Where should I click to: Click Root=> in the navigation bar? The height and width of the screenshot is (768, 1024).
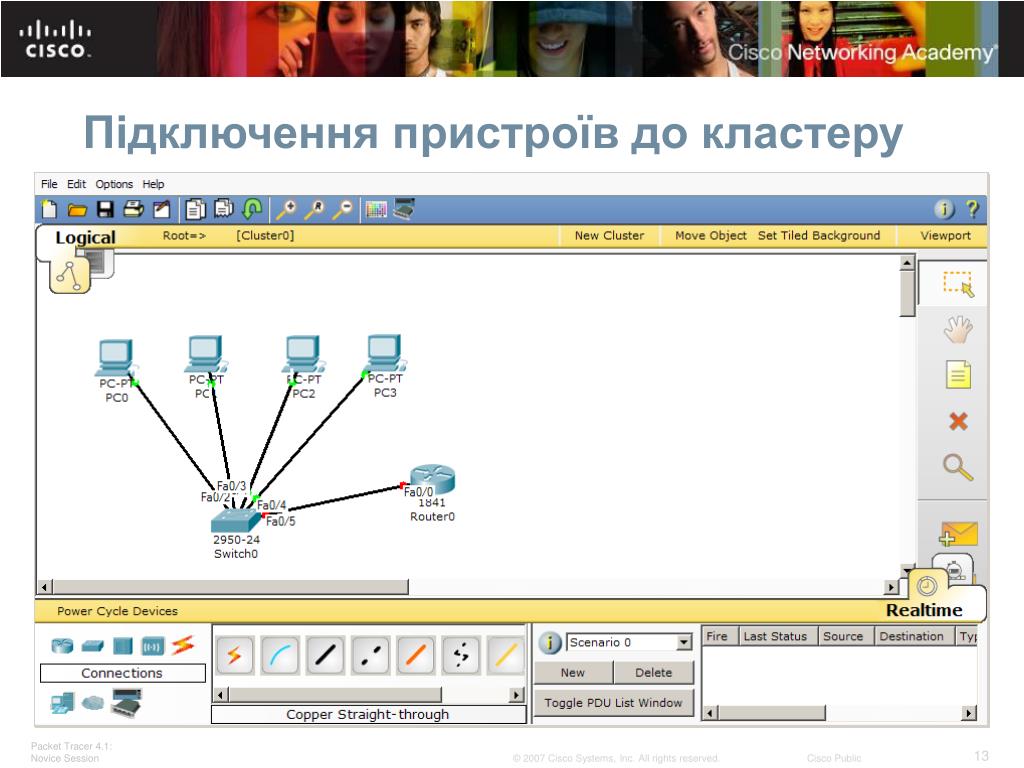[x=184, y=235]
